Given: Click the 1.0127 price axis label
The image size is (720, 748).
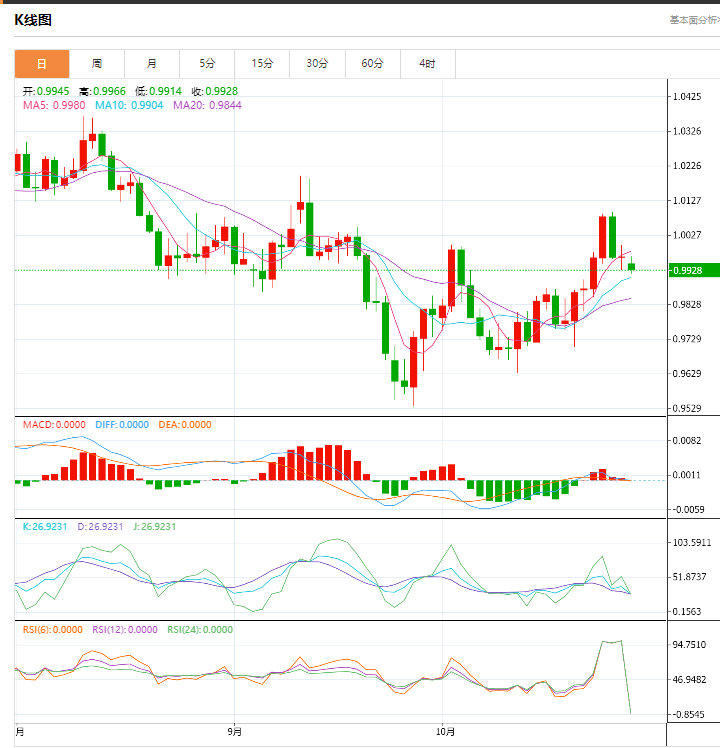Looking at the screenshot, I should coord(687,200).
